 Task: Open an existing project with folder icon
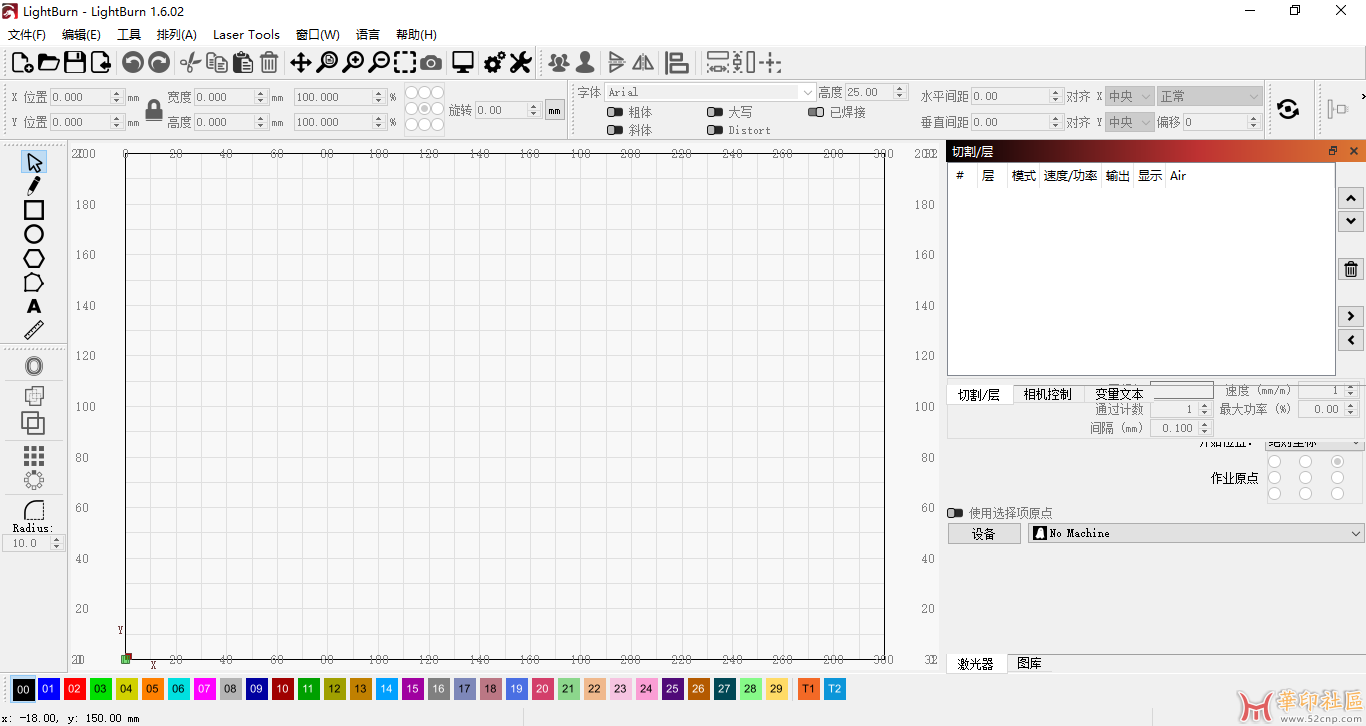[x=48, y=63]
